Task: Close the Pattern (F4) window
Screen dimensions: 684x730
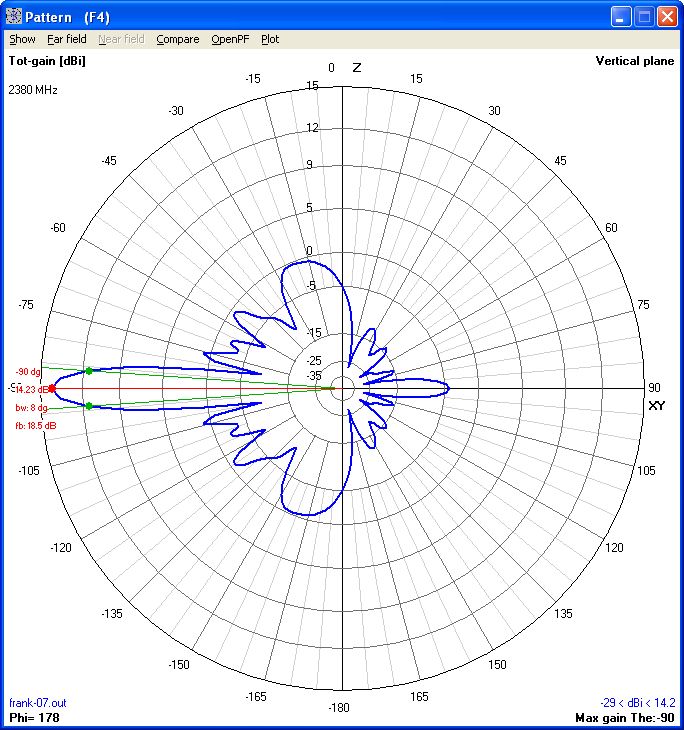Action: (667, 16)
